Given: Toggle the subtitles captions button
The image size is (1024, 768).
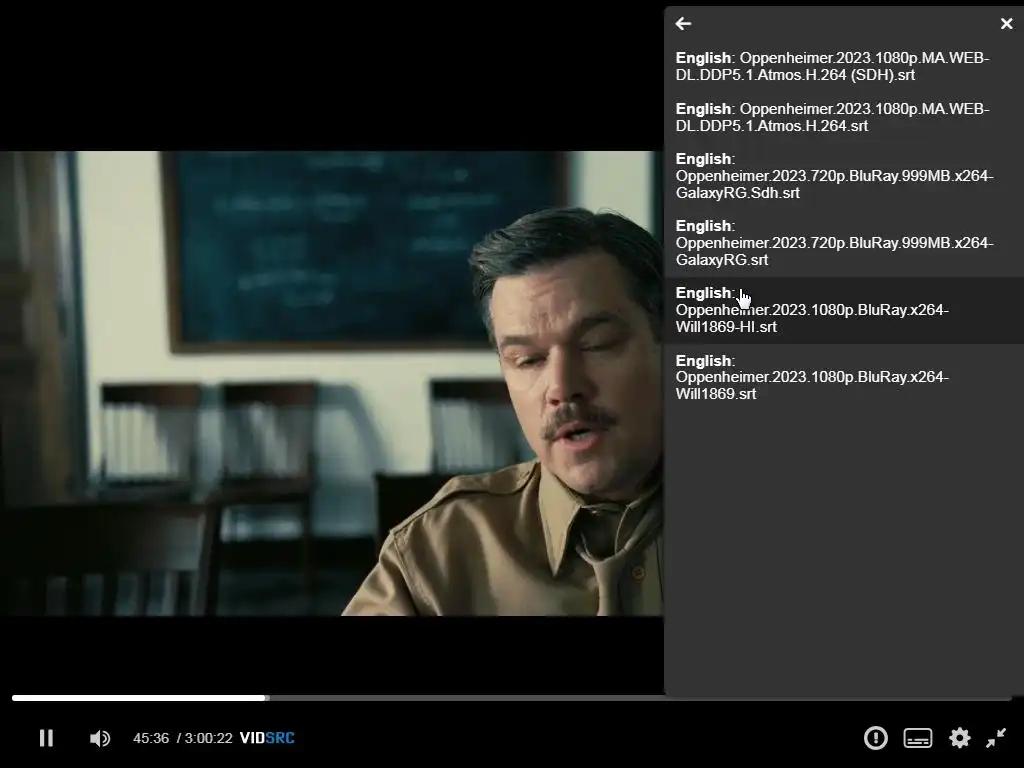Looking at the screenshot, I should tap(918, 738).
